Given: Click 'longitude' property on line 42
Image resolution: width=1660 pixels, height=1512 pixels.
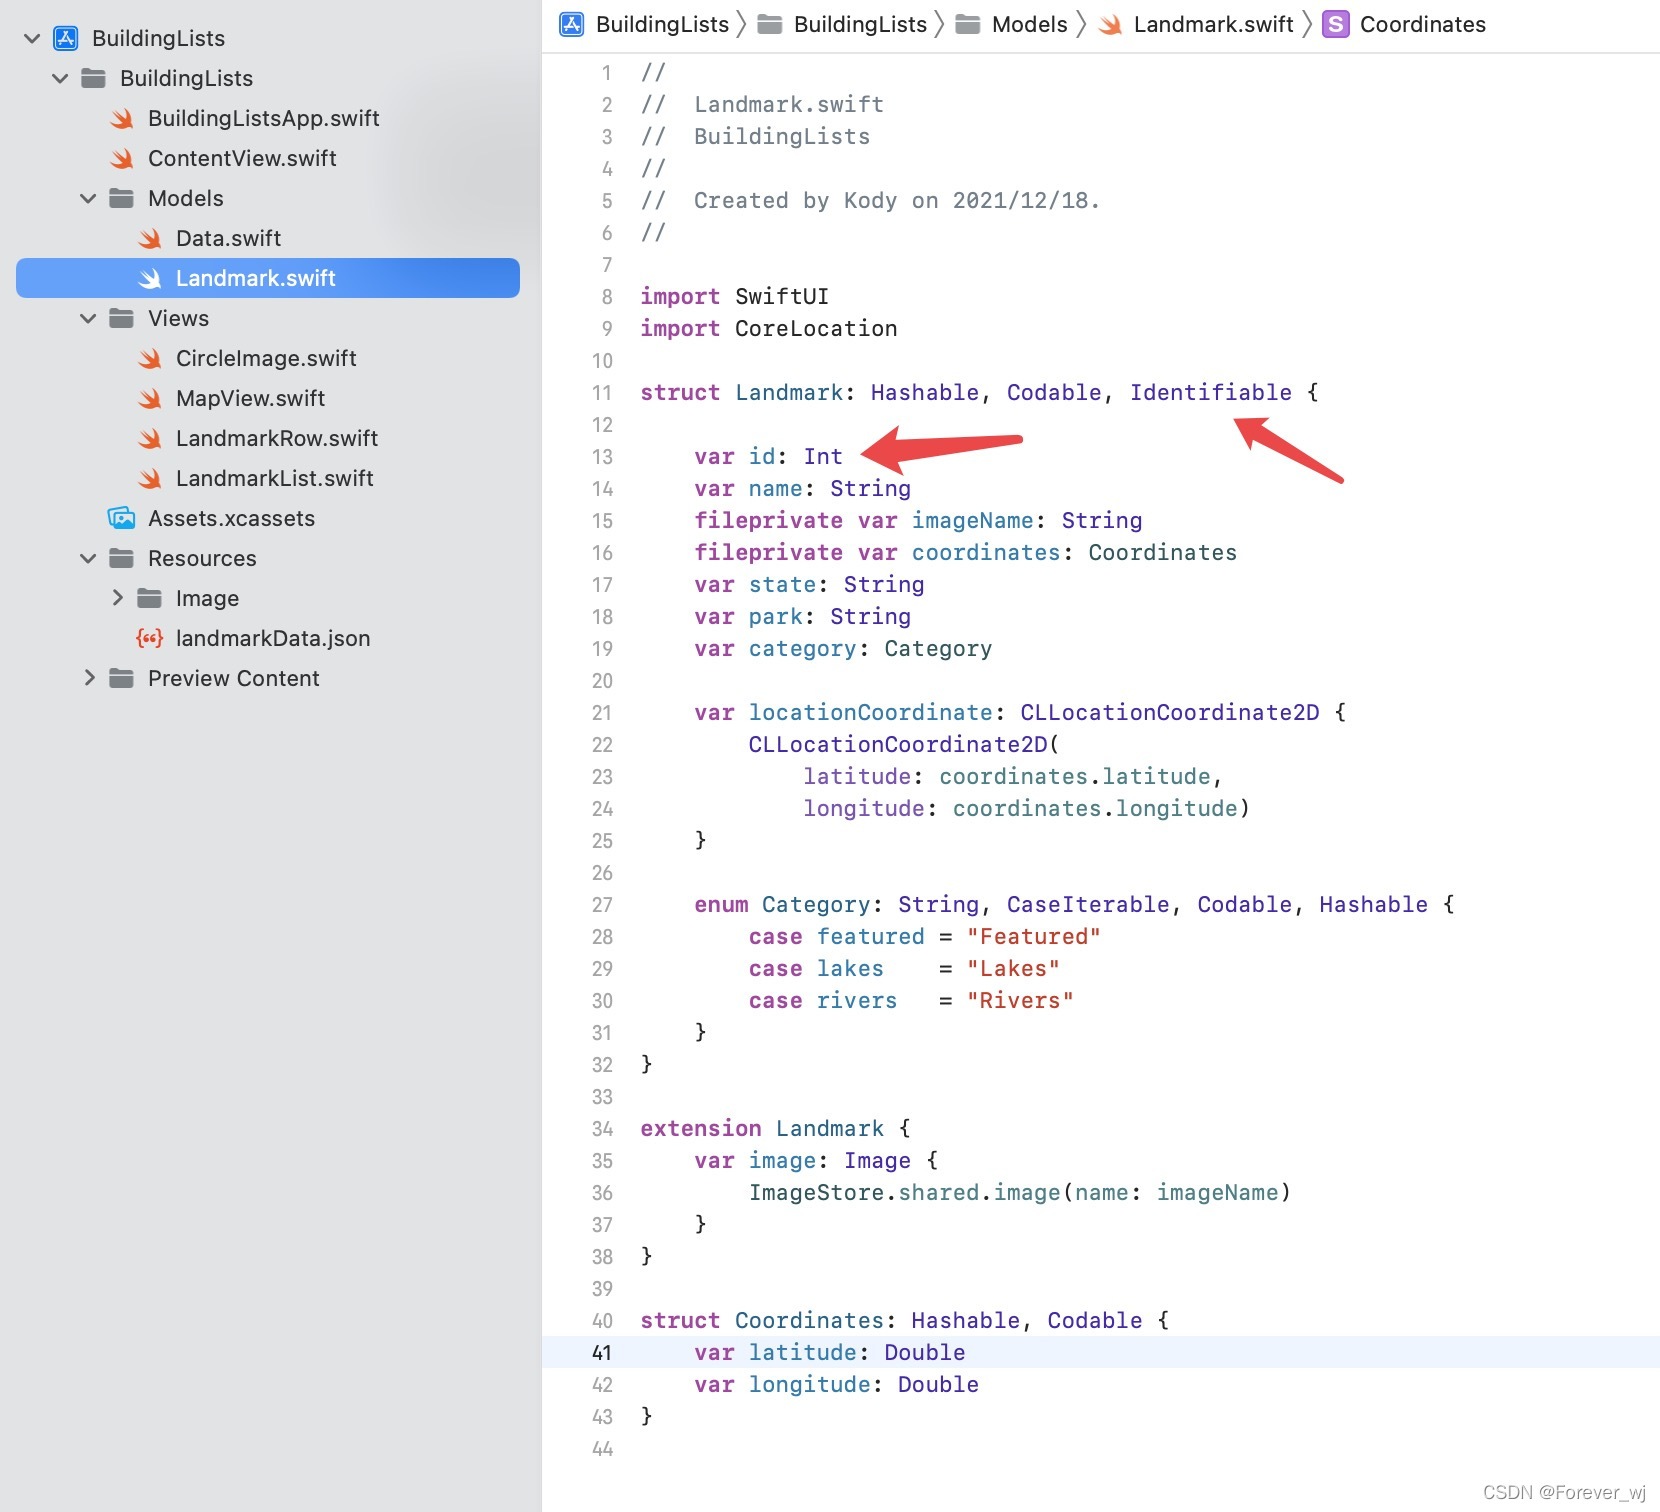Looking at the screenshot, I should (810, 1384).
